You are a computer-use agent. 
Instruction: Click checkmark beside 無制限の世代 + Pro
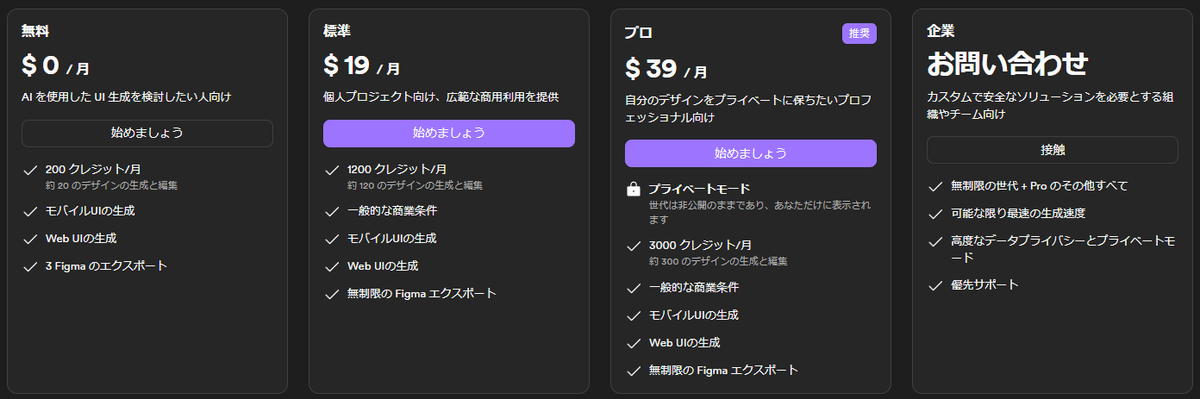coord(935,186)
